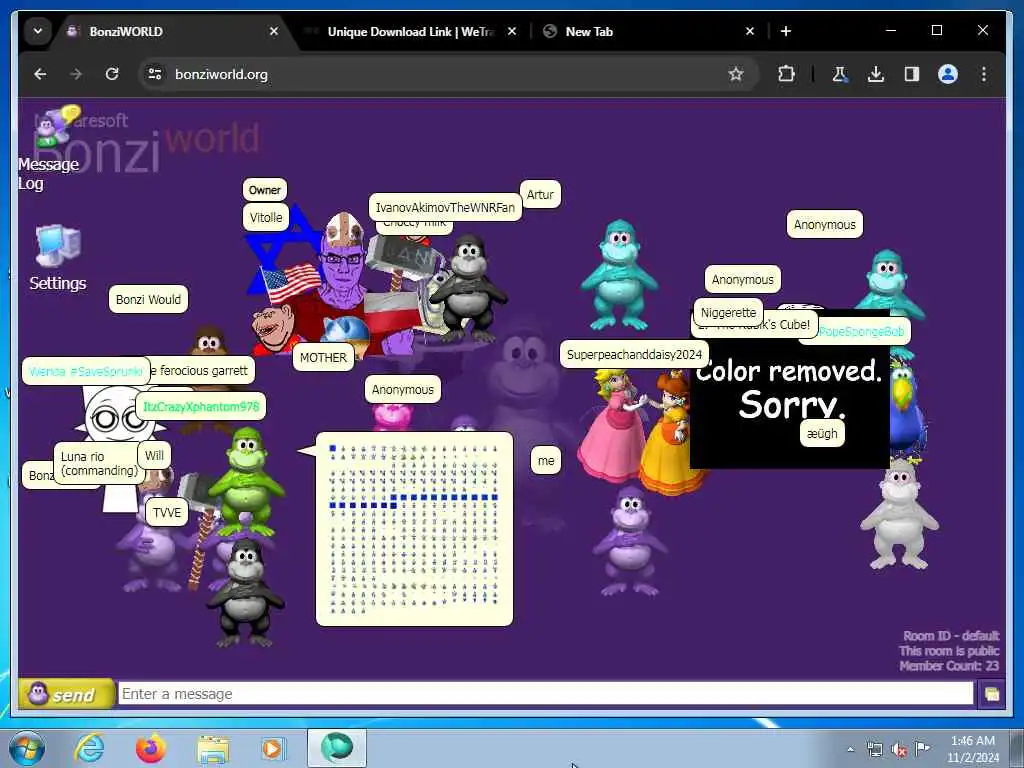This screenshot has width=1024, height=768.
Task: Reload the bonziworld.org page
Action: click(x=112, y=74)
